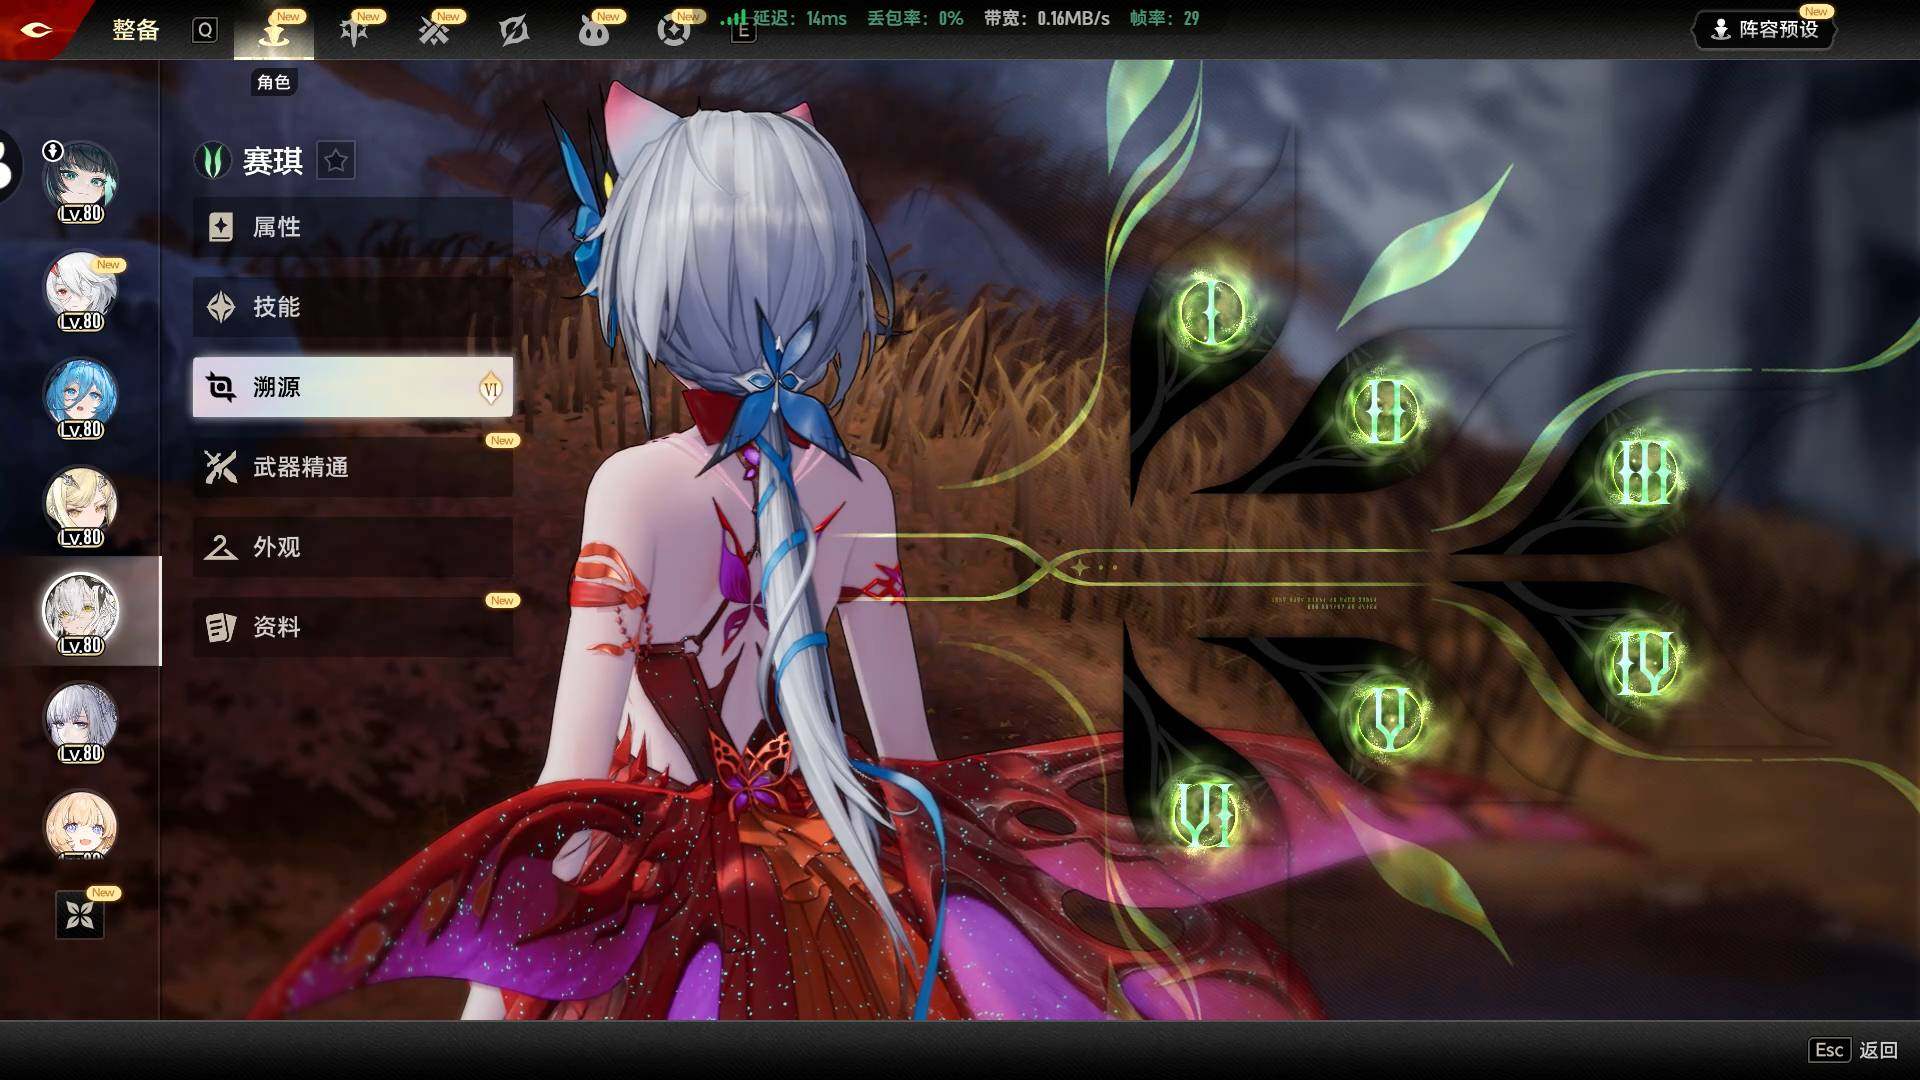Select origin node III
The height and width of the screenshot is (1080, 1920).
[x=1645, y=472]
